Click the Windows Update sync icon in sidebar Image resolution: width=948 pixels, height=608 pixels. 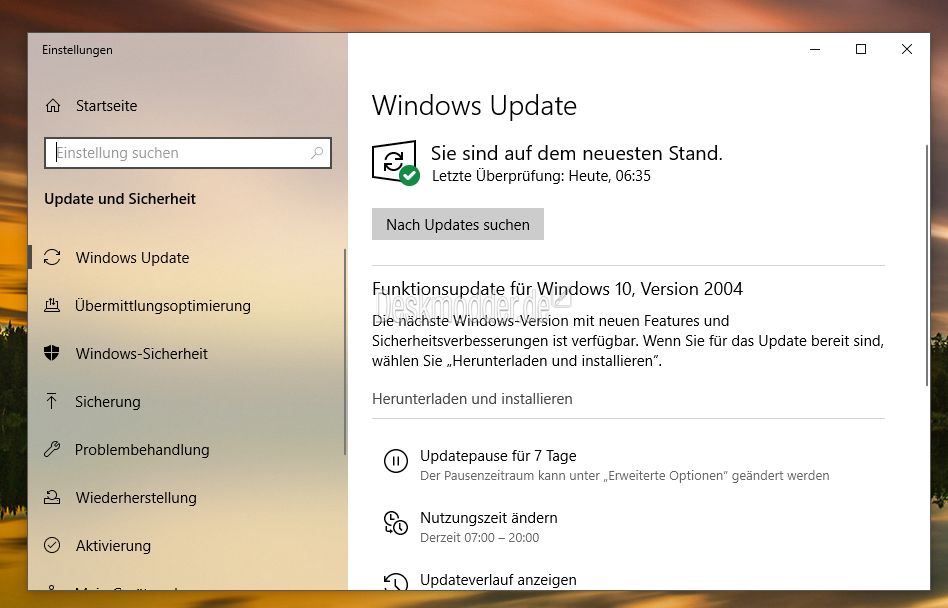pos(52,257)
